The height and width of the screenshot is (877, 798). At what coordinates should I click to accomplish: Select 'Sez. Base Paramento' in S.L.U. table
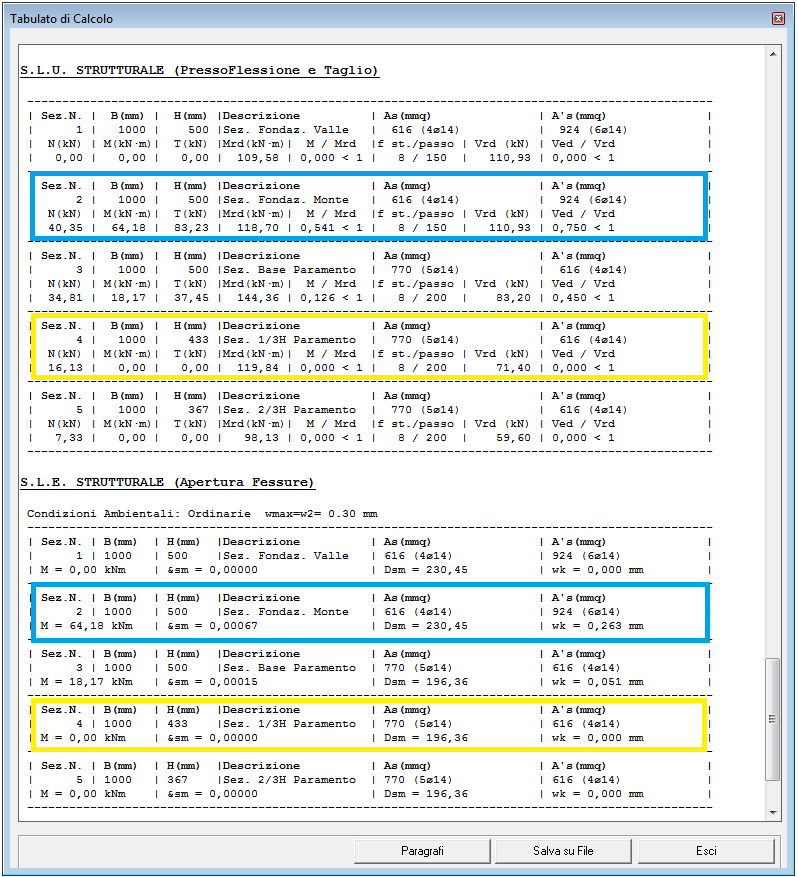pos(290,270)
